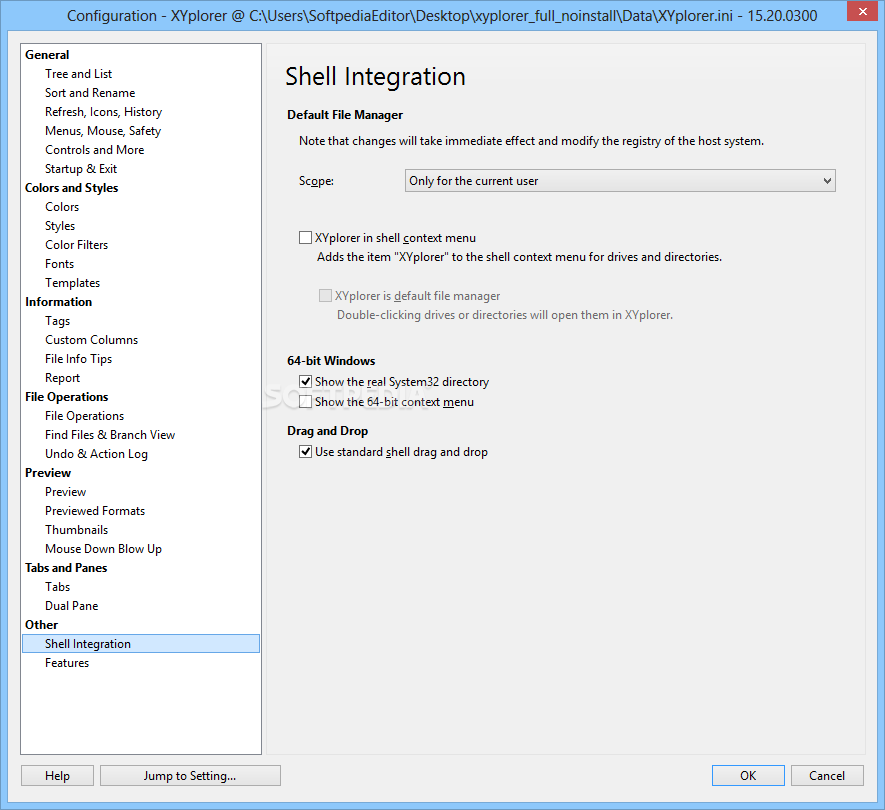Open File Info Tips page
The width and height of the screenshot is (885, 810).
78,359
